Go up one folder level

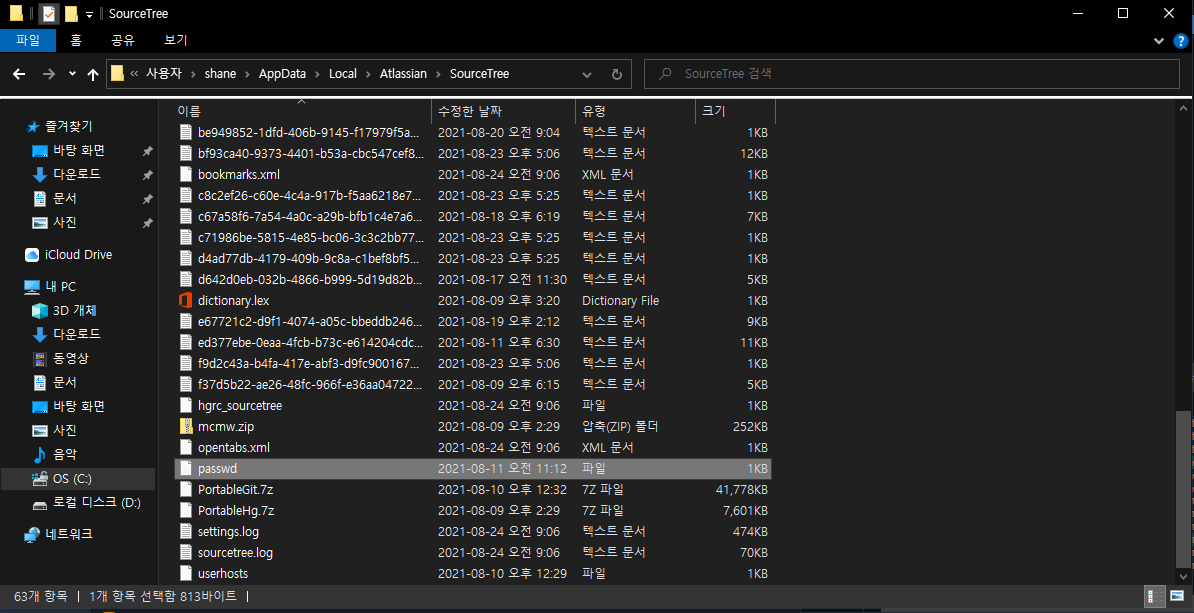pyautogui.click(x=93, y=74)
